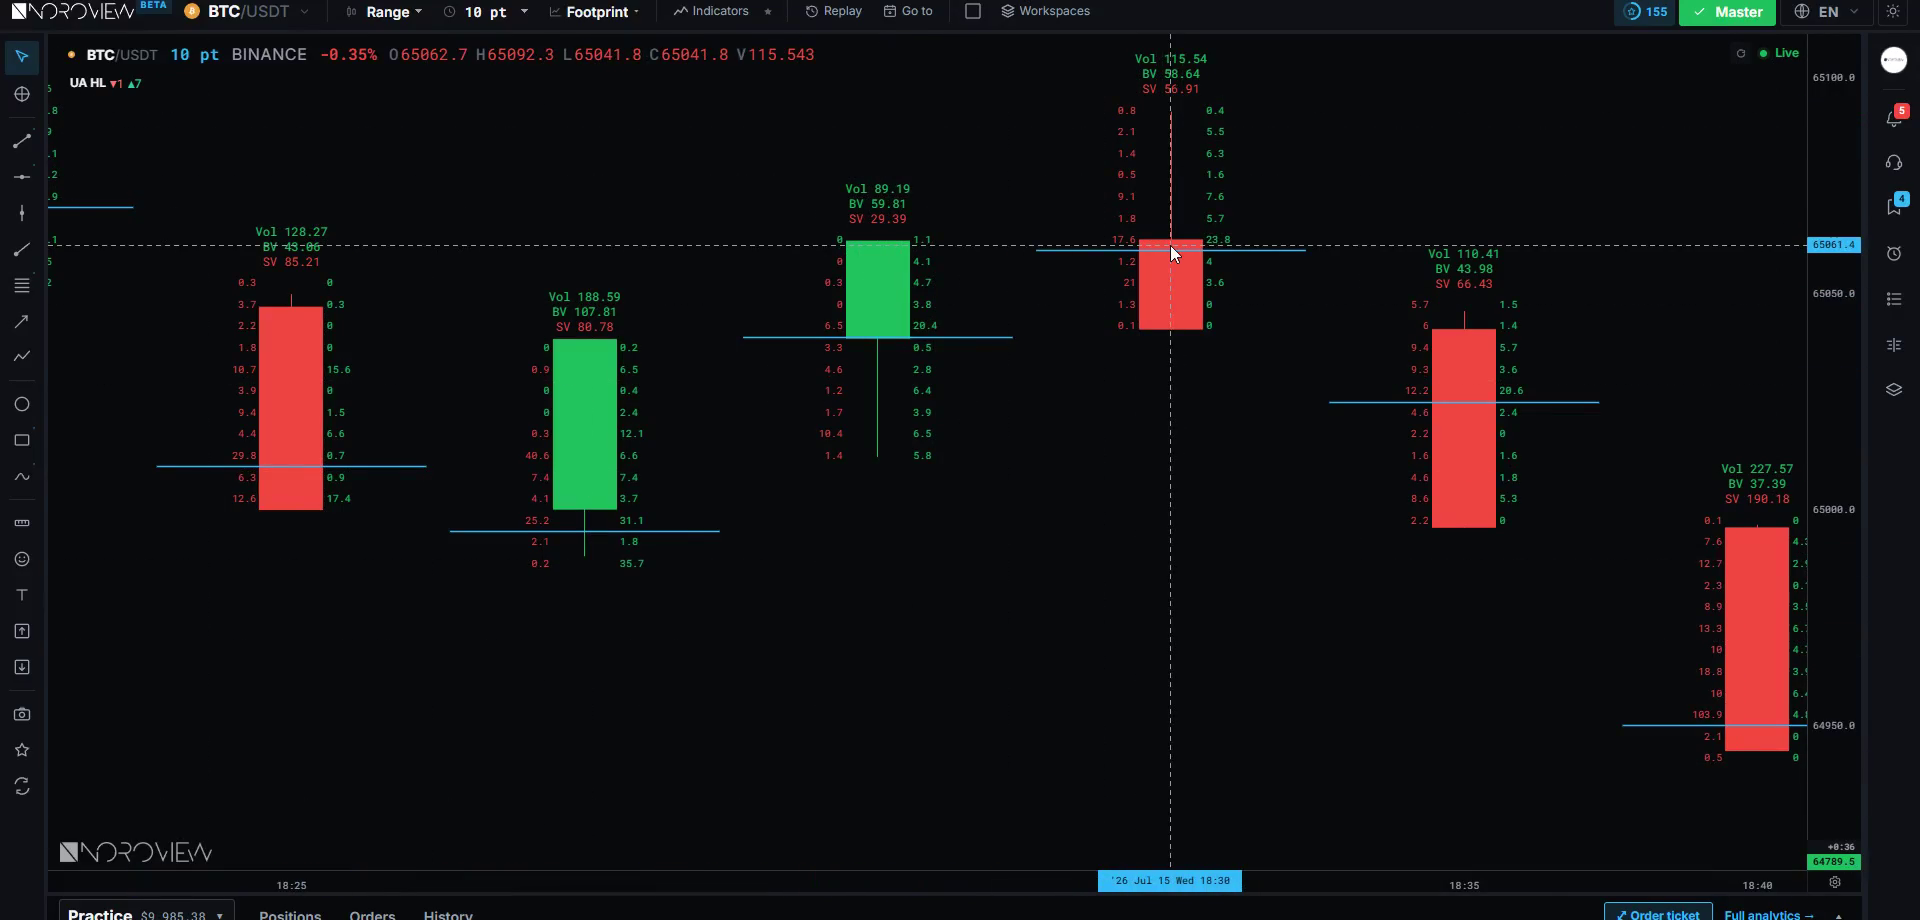Open favorites star in left toolbar

[x=22, y=750]
